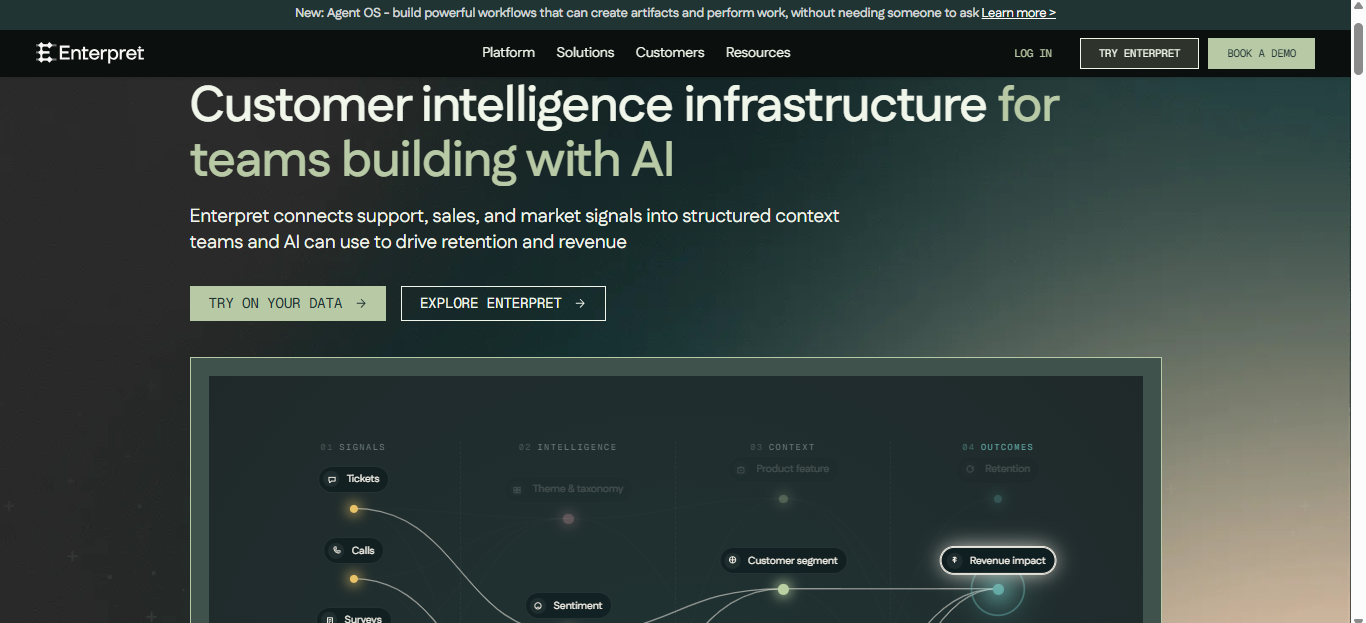Click the Calls phone icon
Viewport: 1366px width, 623px height.
(337, 550)
